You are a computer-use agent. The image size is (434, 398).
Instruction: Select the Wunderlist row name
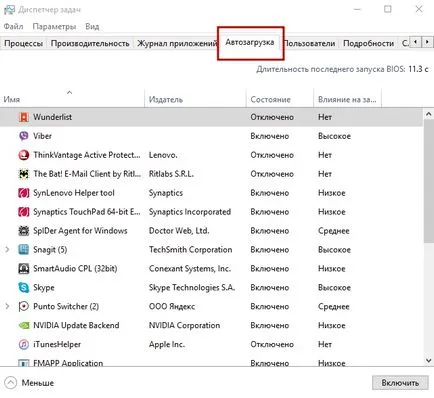point(52,117)
